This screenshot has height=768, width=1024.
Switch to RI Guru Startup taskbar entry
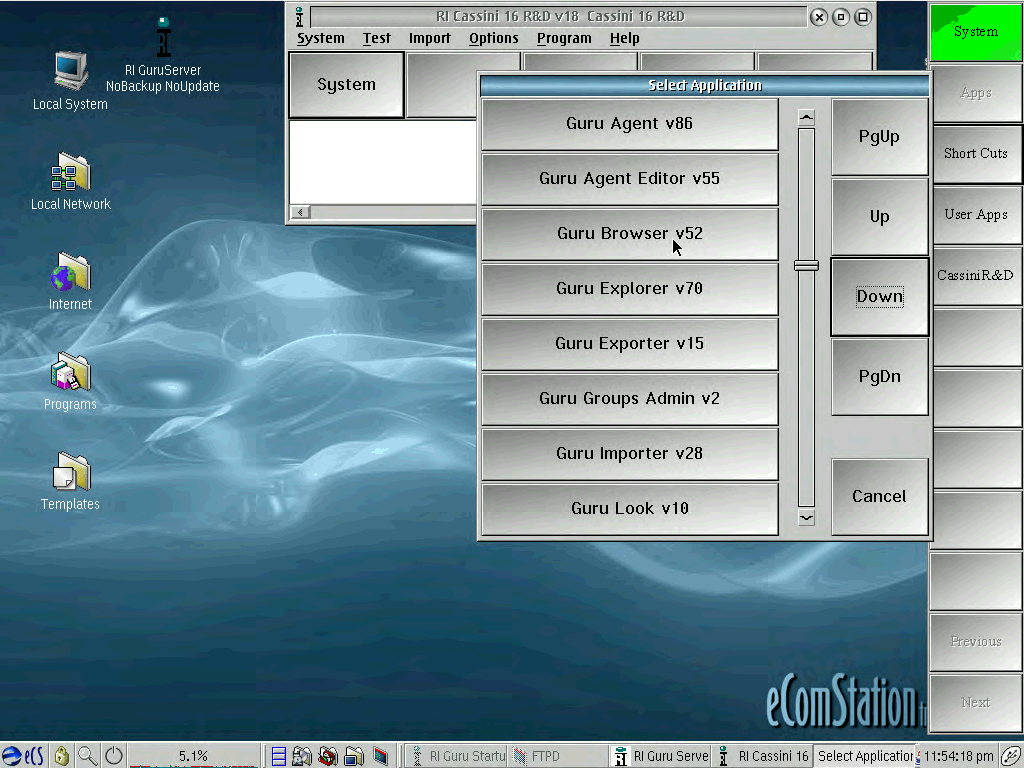(x=458, y=756)
